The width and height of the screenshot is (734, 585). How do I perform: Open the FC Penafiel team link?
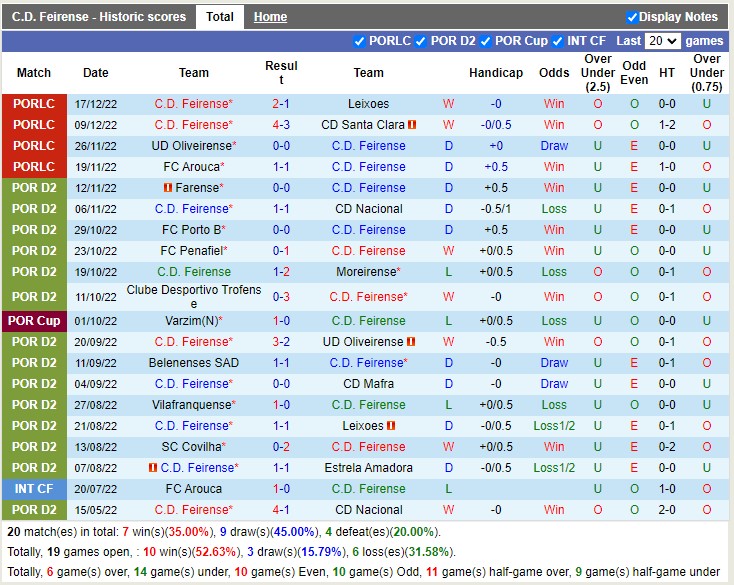point(192,251)
